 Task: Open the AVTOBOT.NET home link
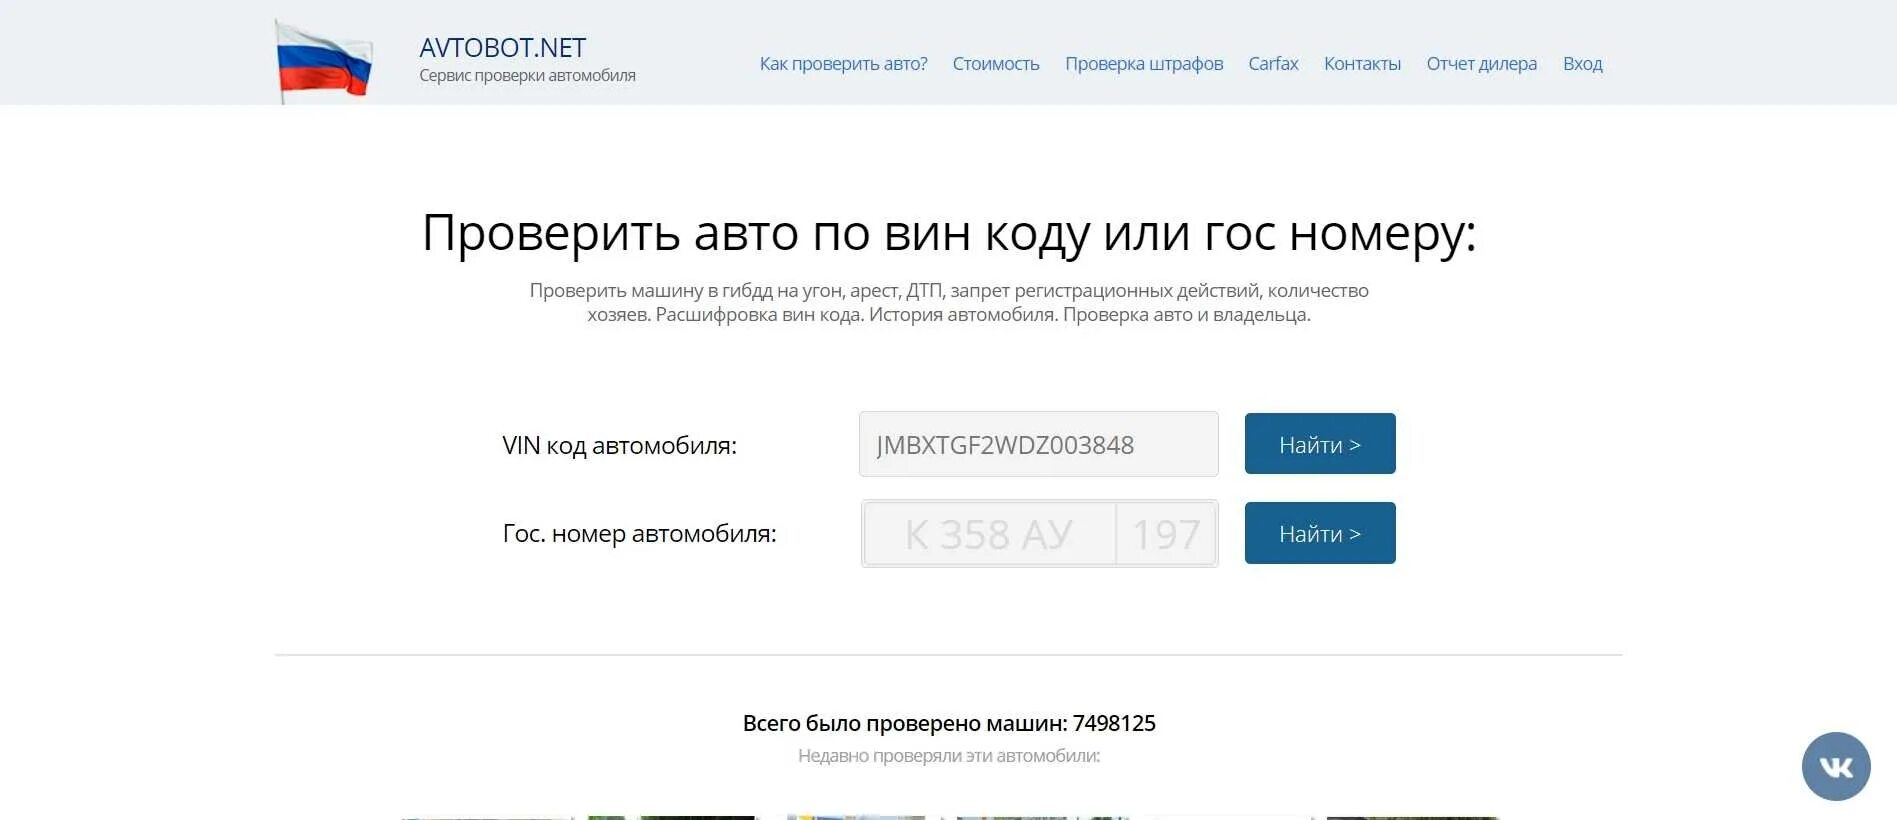(502, 47)
